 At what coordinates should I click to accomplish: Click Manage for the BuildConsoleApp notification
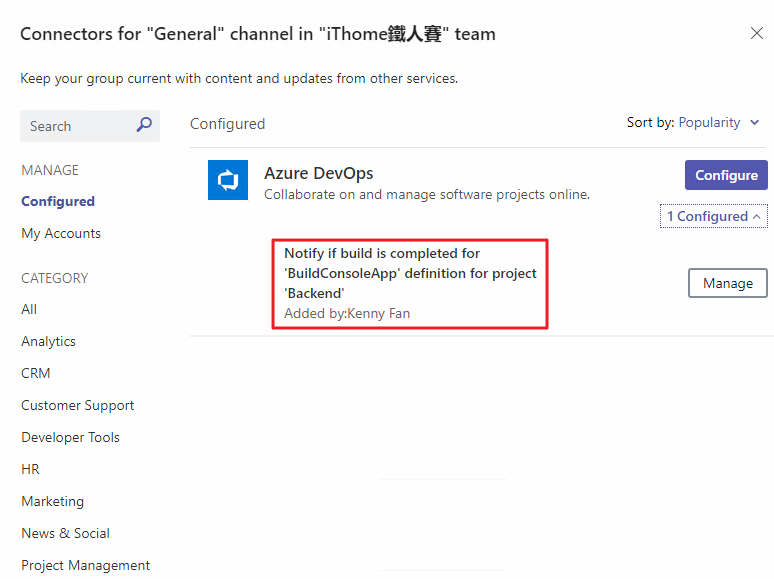coord(728,283)
